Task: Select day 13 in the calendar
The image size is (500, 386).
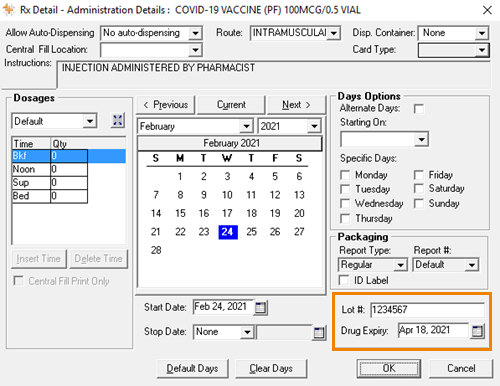Action: pos(299,195)
